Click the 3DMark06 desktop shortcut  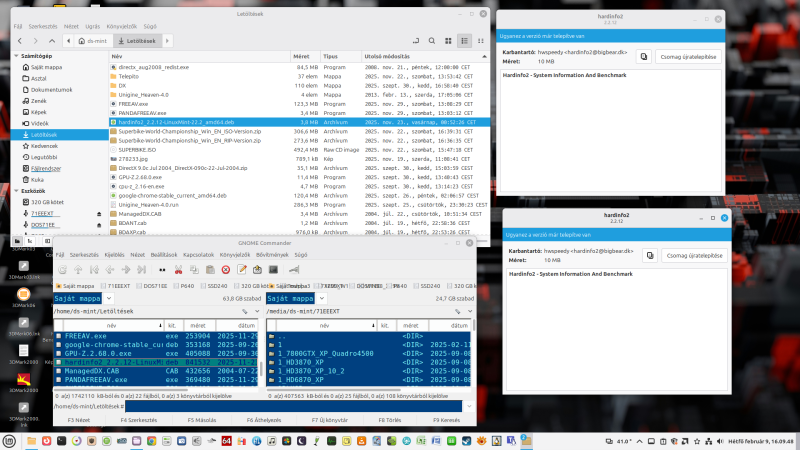(x=23, y=297)
